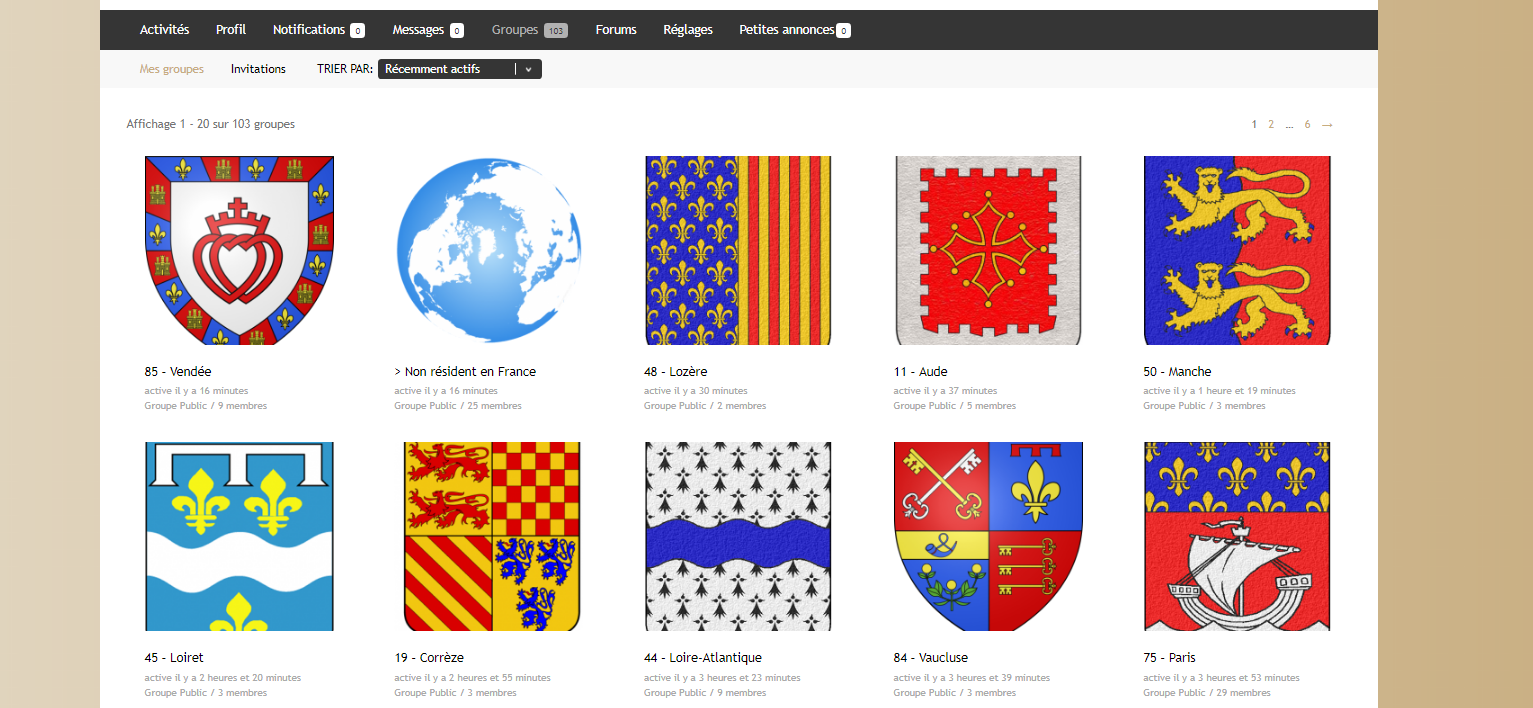Click the Corrèze quartered coat of arms
Screen dimensions: 1533x708
click(491, 536)
